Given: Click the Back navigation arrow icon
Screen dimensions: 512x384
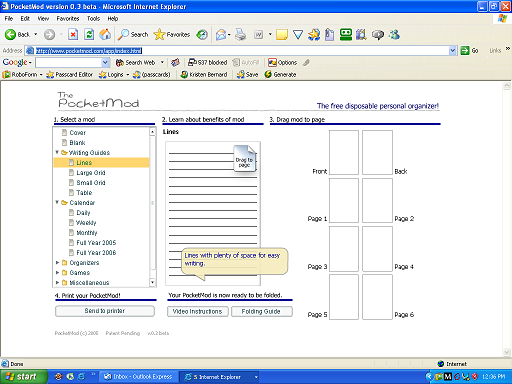Looking at the screenshot, I should point(10,34).
